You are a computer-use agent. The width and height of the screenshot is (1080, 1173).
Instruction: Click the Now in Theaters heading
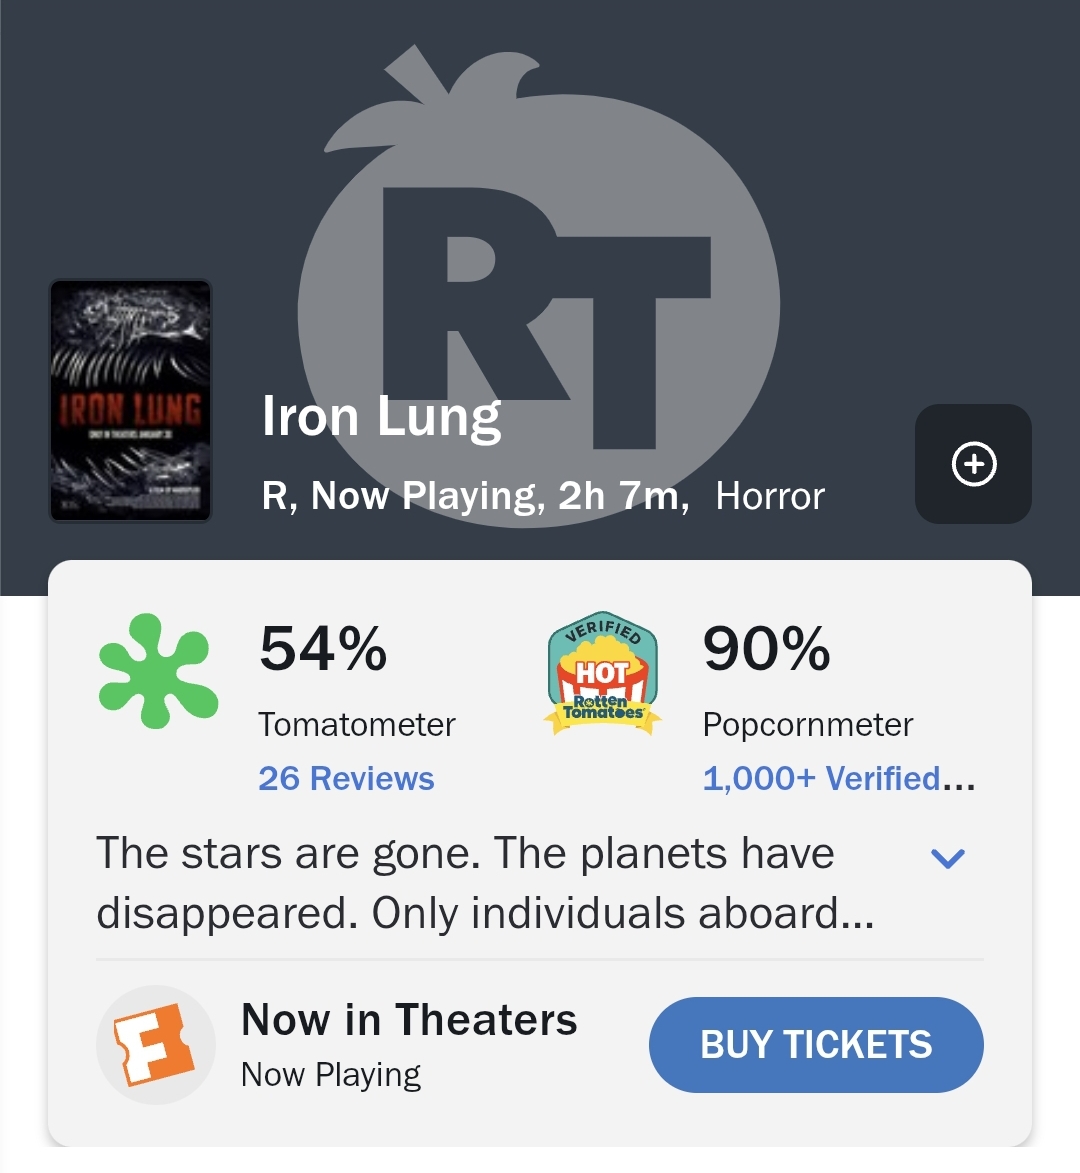(409, 1020)
